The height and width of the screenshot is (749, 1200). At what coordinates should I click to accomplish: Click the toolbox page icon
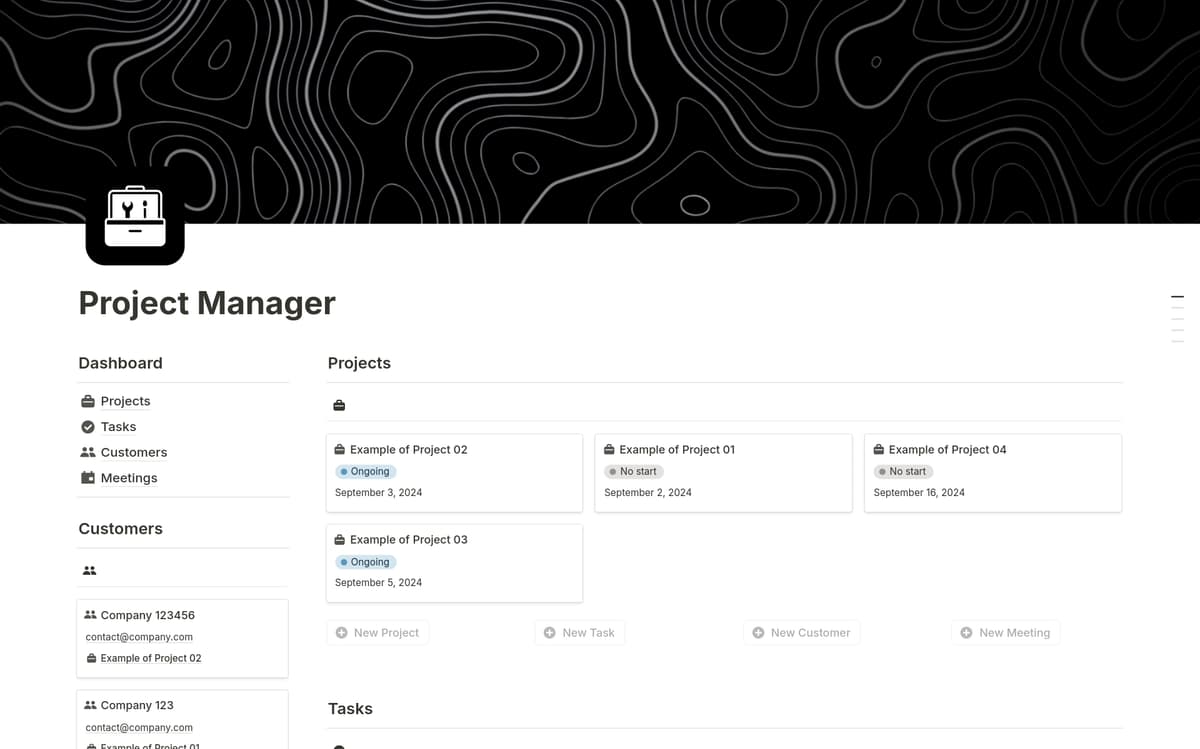(135, 216)
